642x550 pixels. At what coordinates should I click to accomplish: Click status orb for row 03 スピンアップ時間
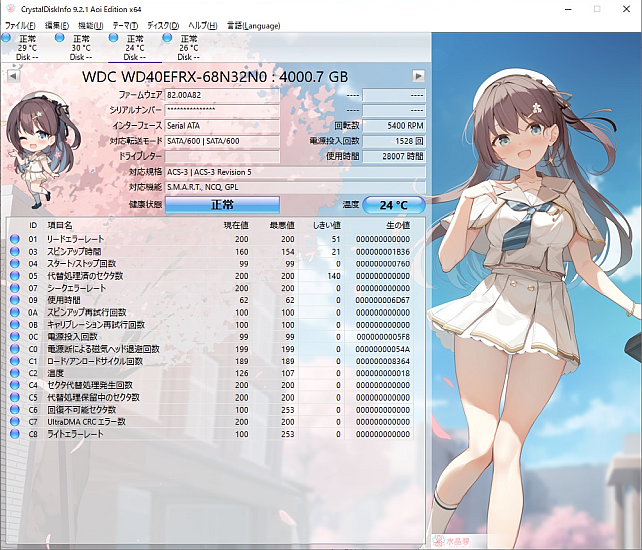pyautogui.click(x=15, y=251)
